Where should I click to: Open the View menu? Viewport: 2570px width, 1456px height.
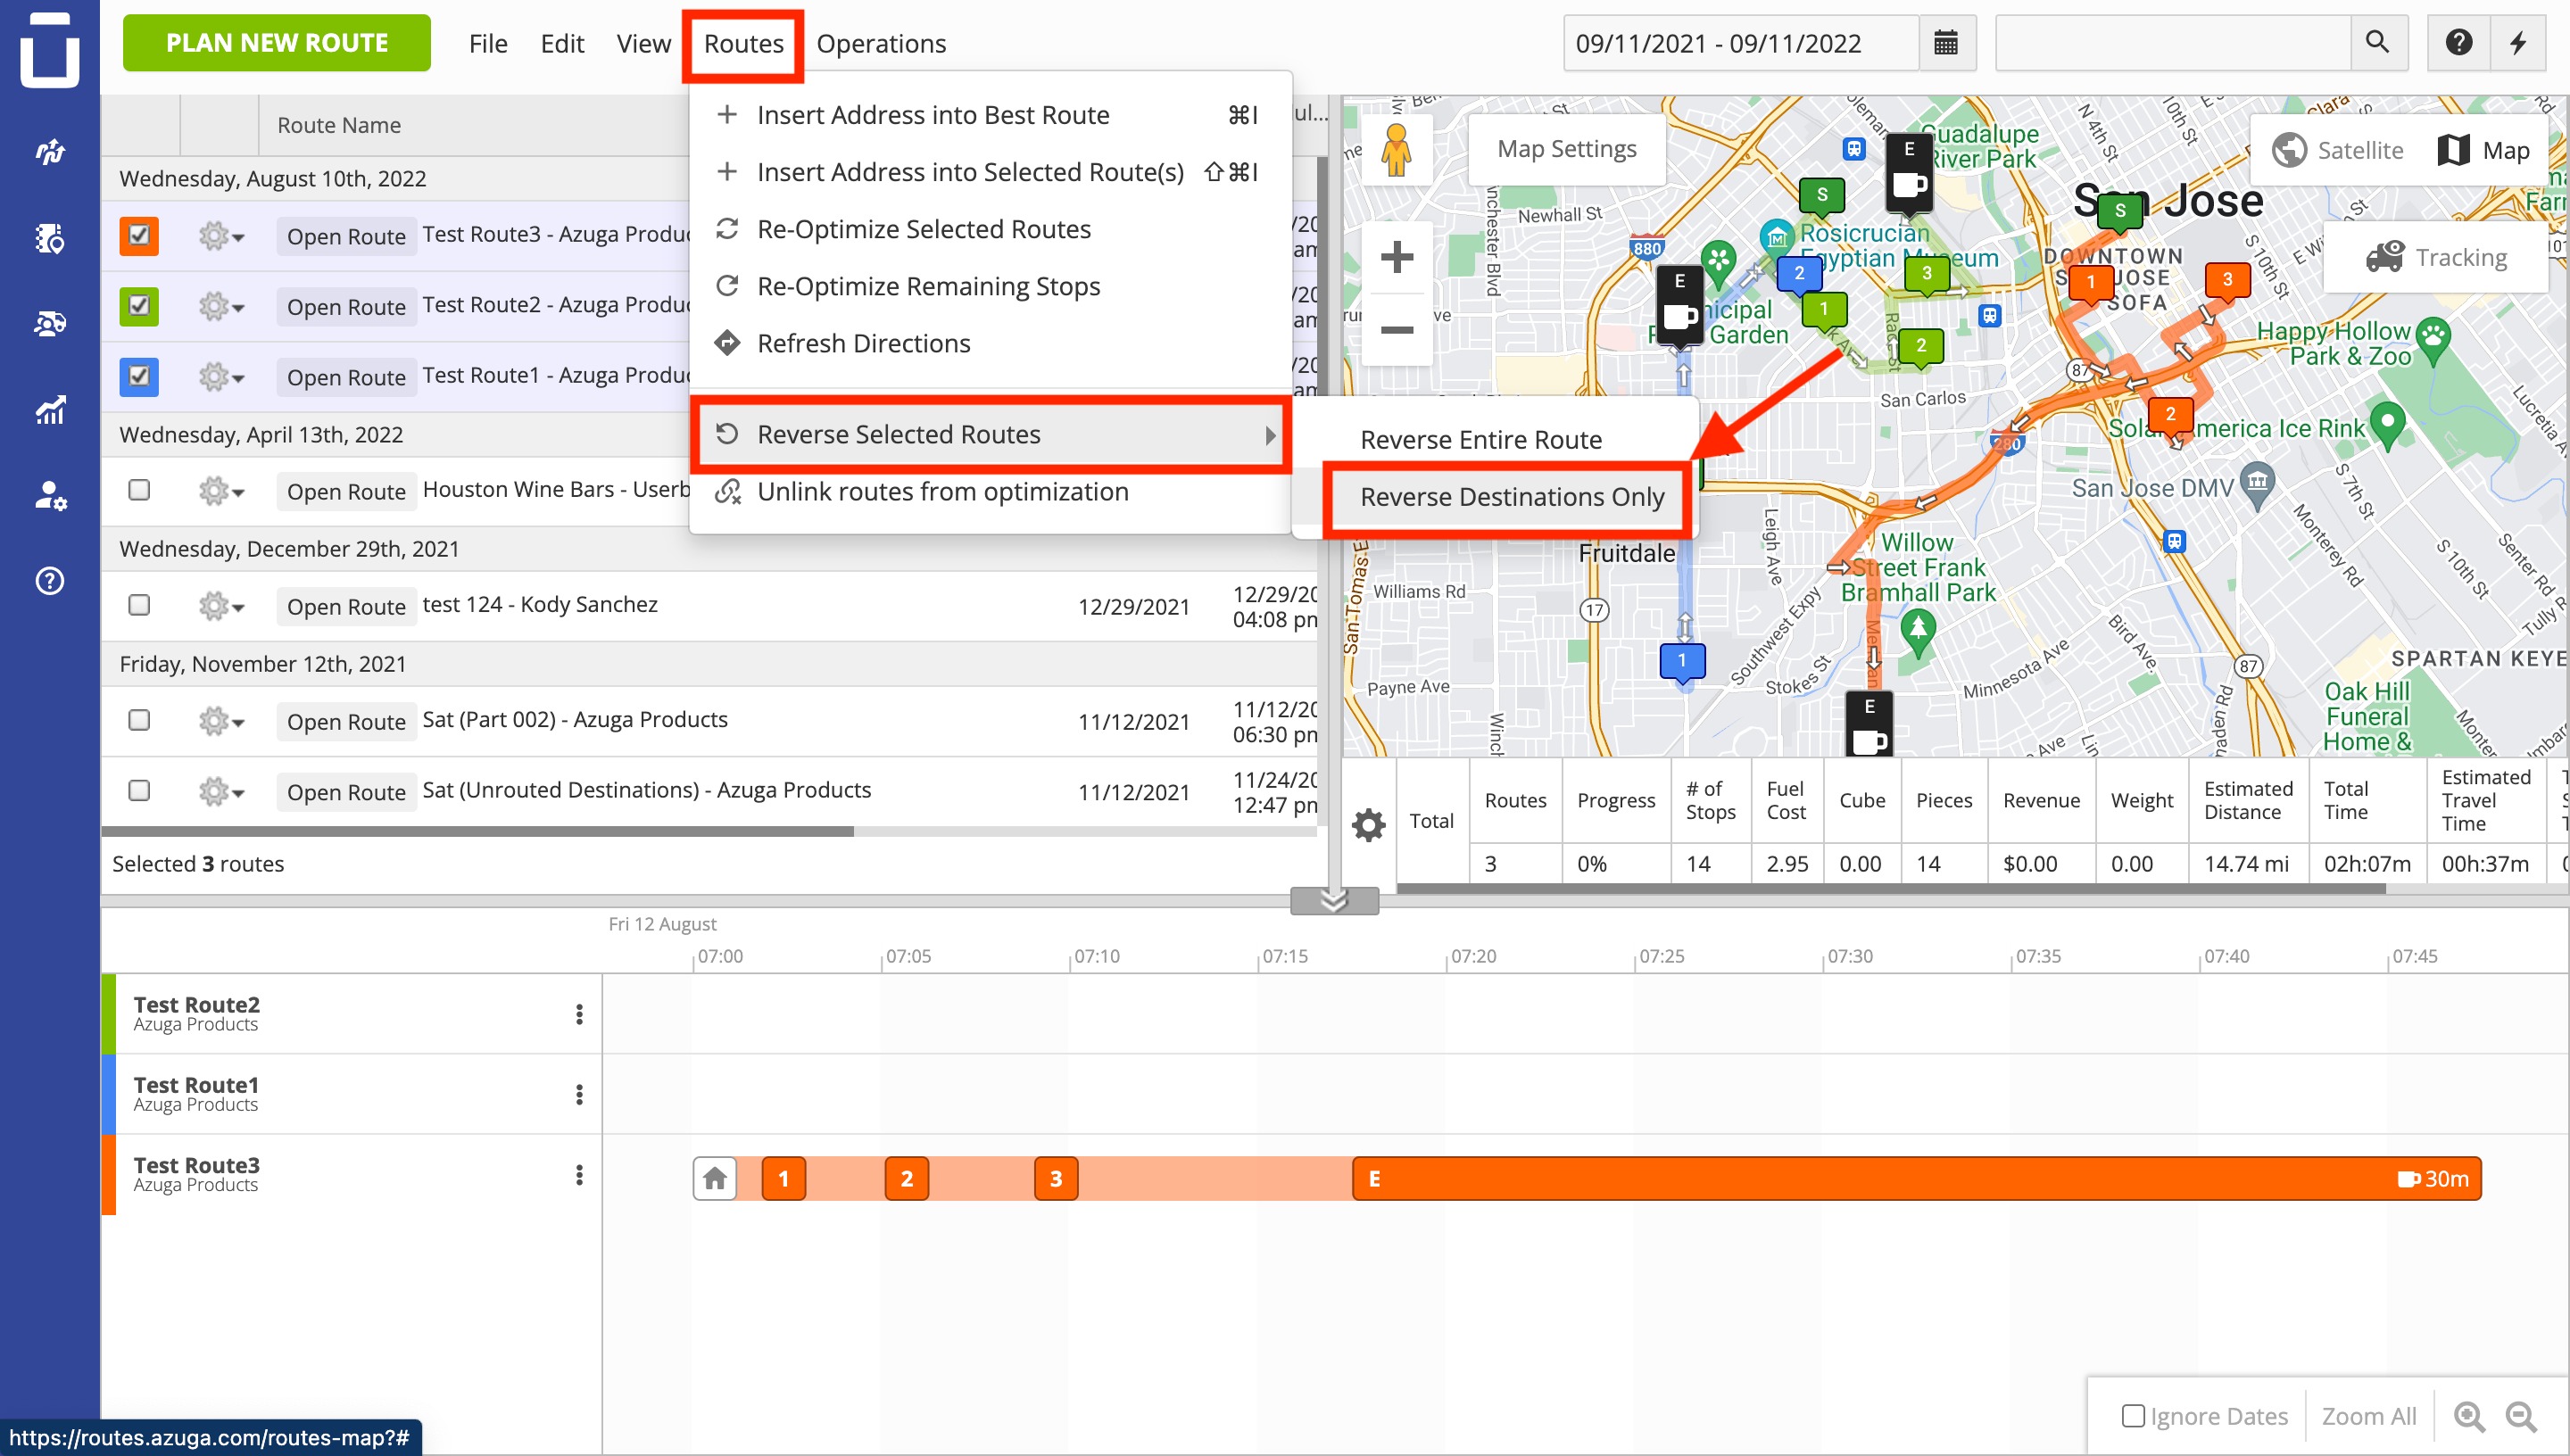(643, 43)
